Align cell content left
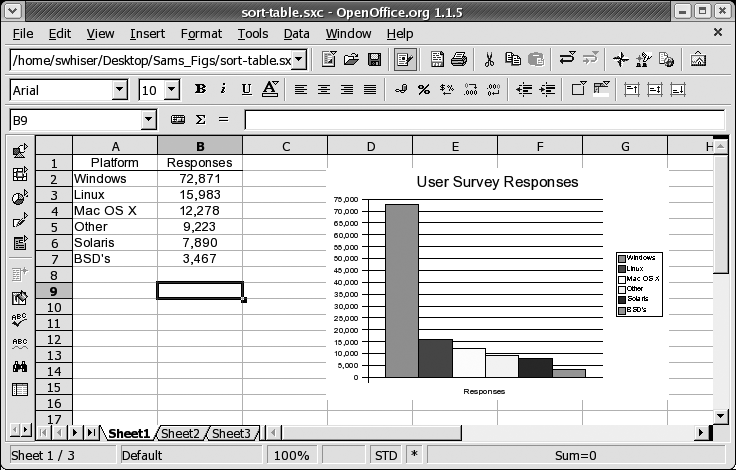The image size is (736, 470). (x=300, y=89)
